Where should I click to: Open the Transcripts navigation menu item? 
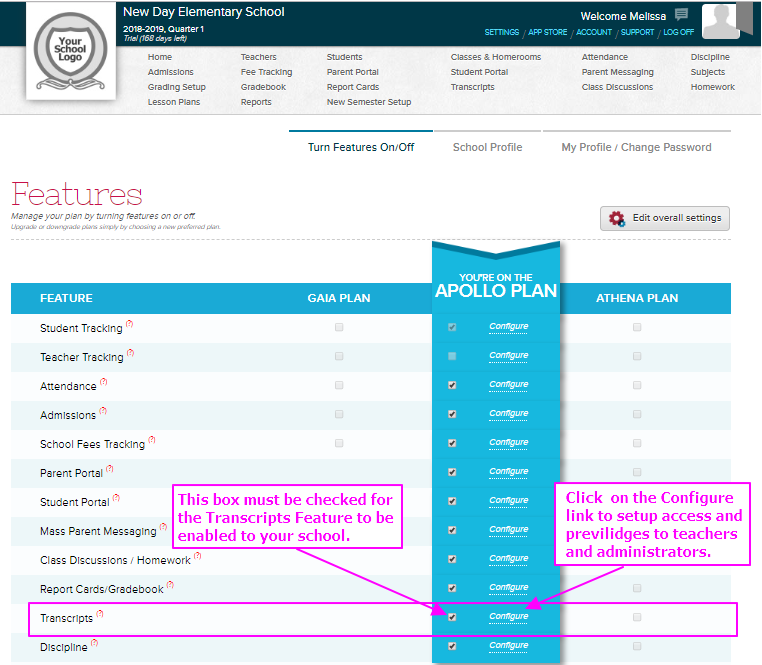pyautogui.click(x=472, y=87)
